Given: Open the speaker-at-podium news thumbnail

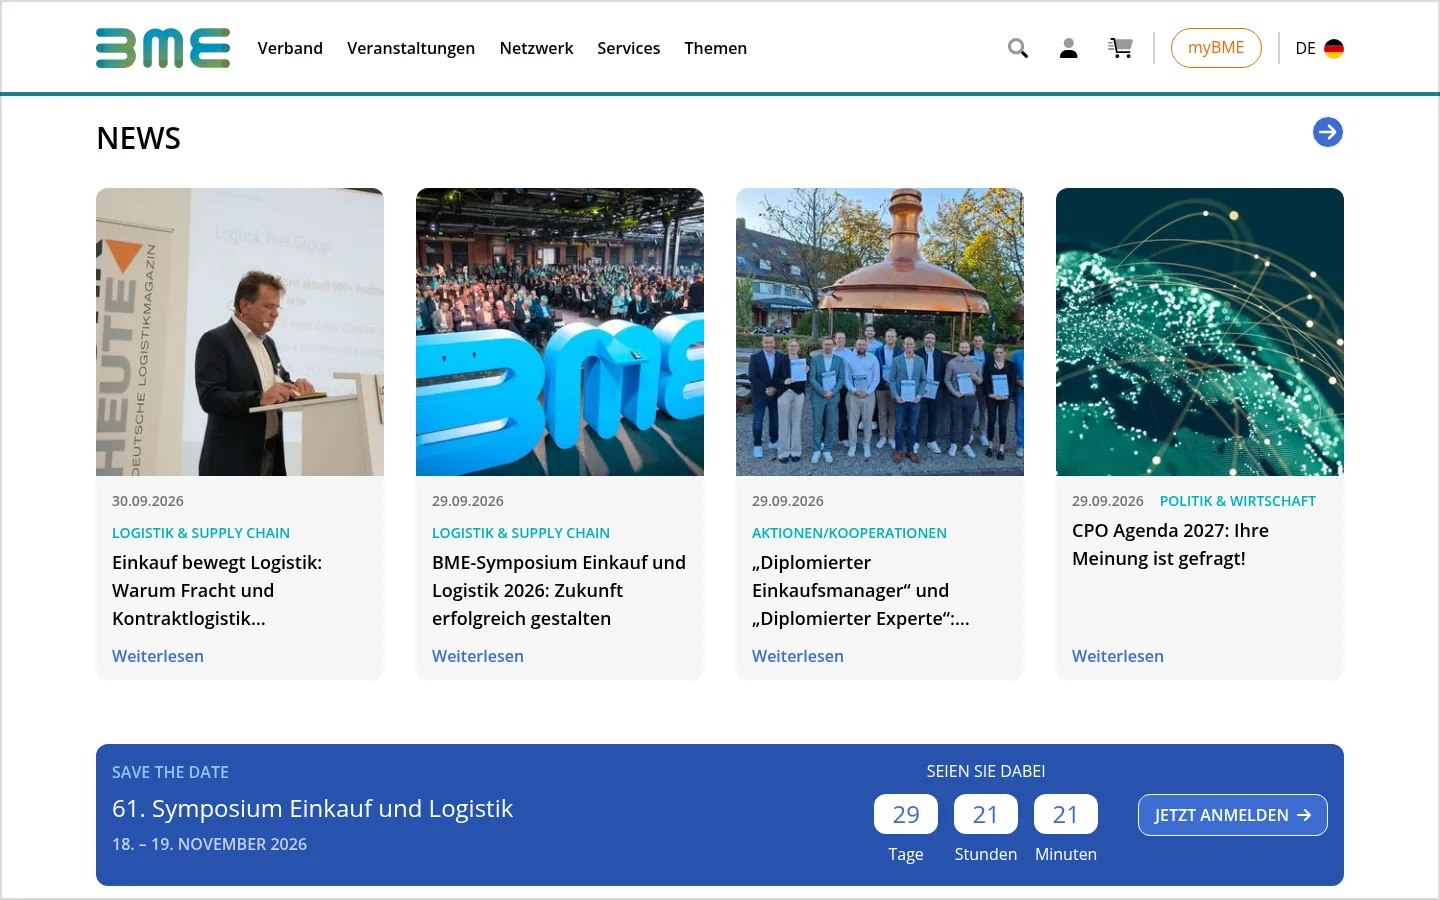Looking at the screenshot, I should point(240,332).
